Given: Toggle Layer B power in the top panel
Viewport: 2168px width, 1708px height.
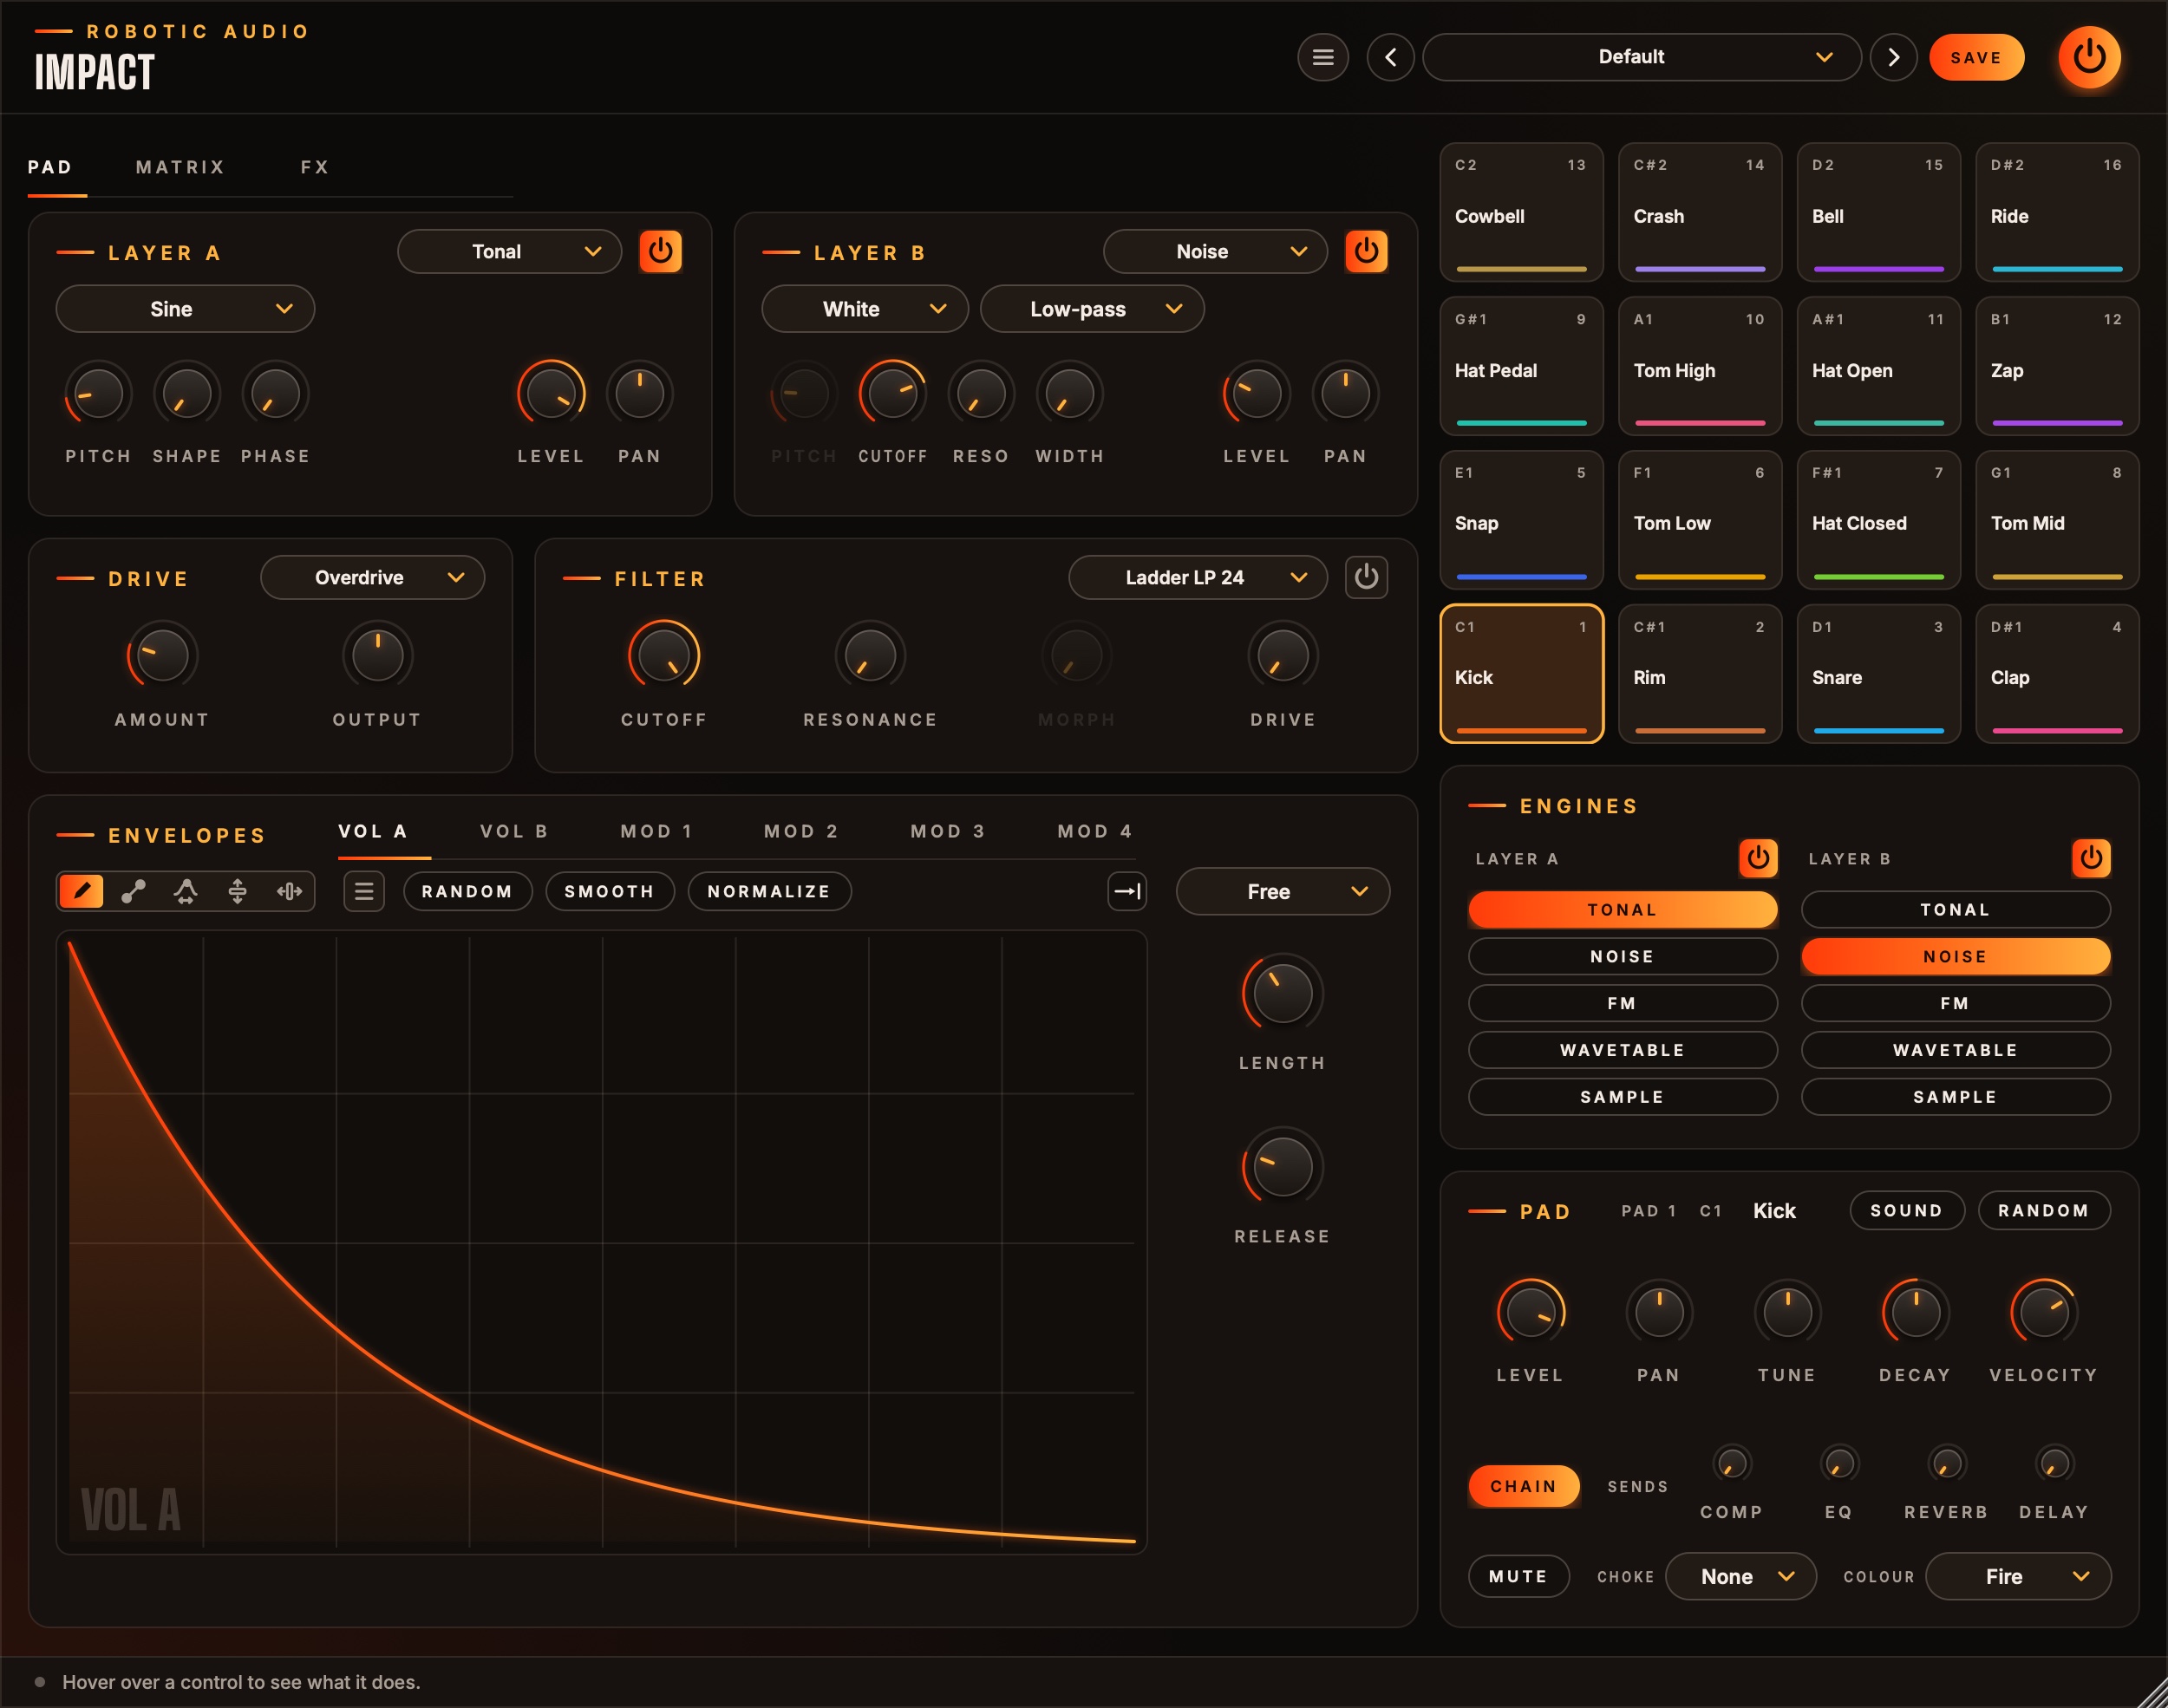Looking at the screenshot, I should 1366,251.
